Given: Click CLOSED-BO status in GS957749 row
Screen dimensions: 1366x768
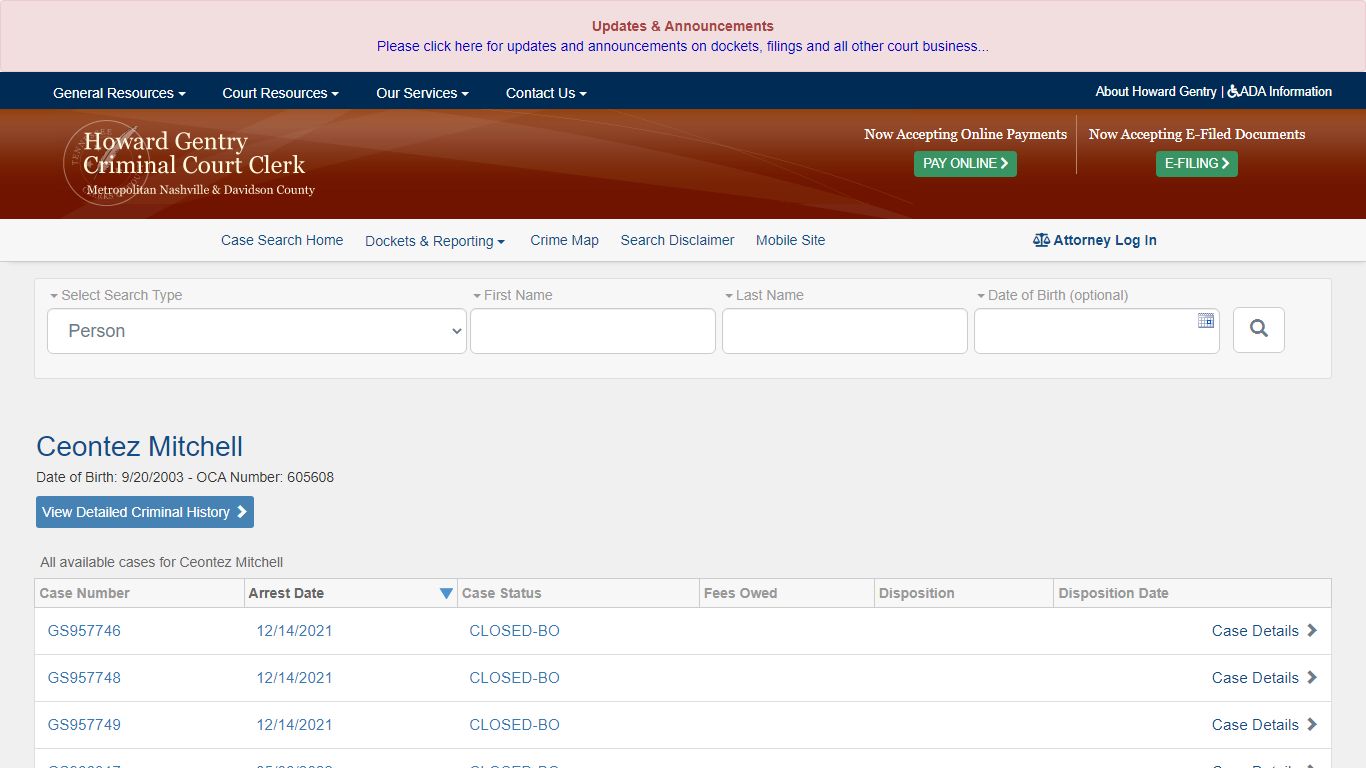Looking at the screenshot, I should [x=514, y=725].
